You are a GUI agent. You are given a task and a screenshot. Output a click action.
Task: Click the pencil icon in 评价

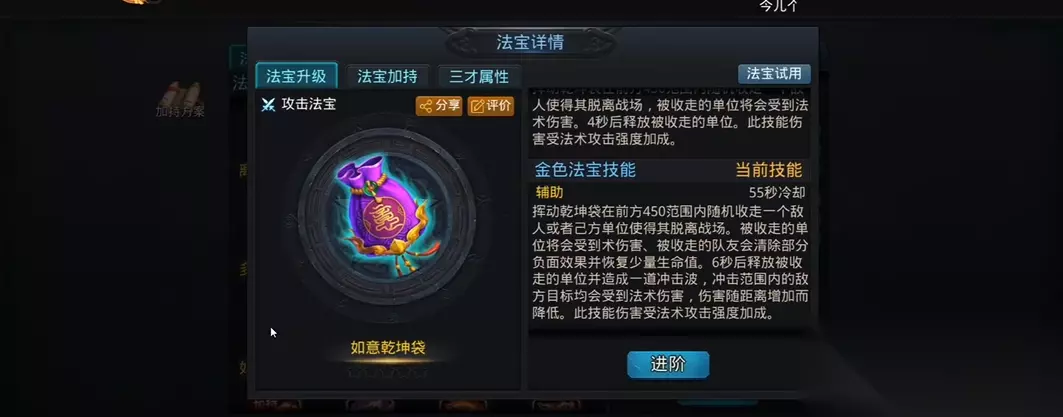[x=477, y=106]
